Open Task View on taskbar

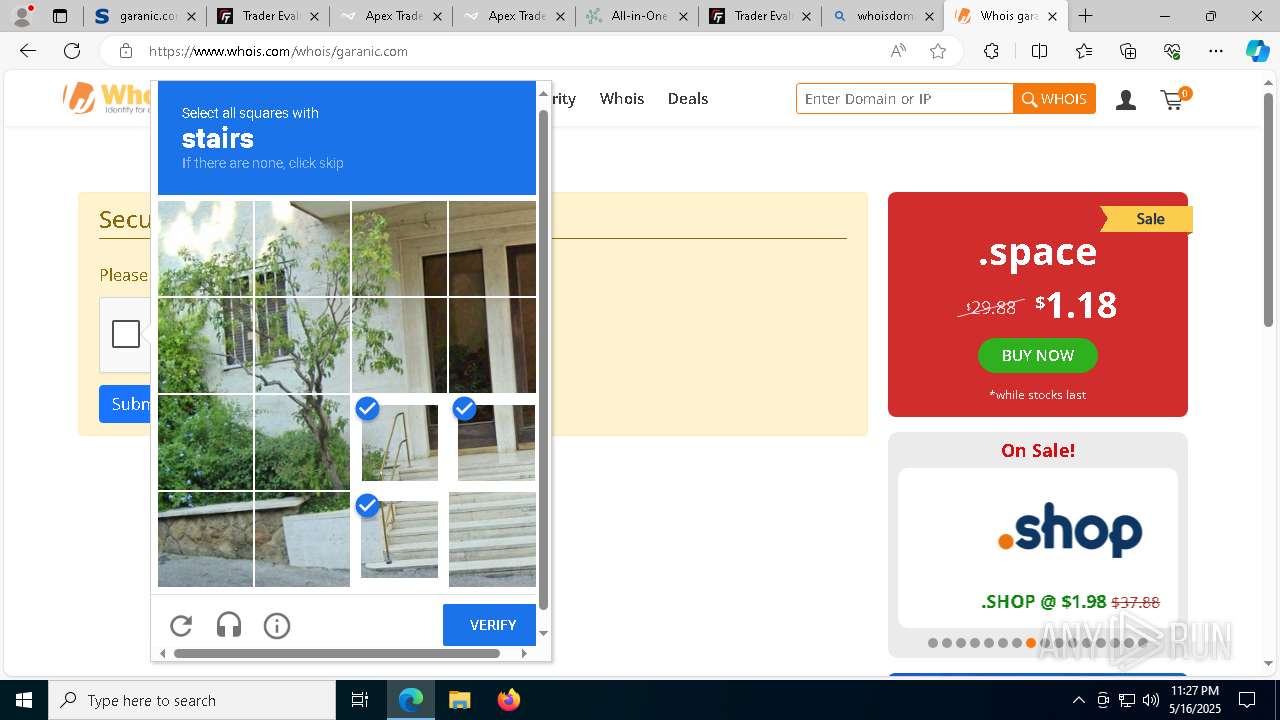[x=360, y=700]
